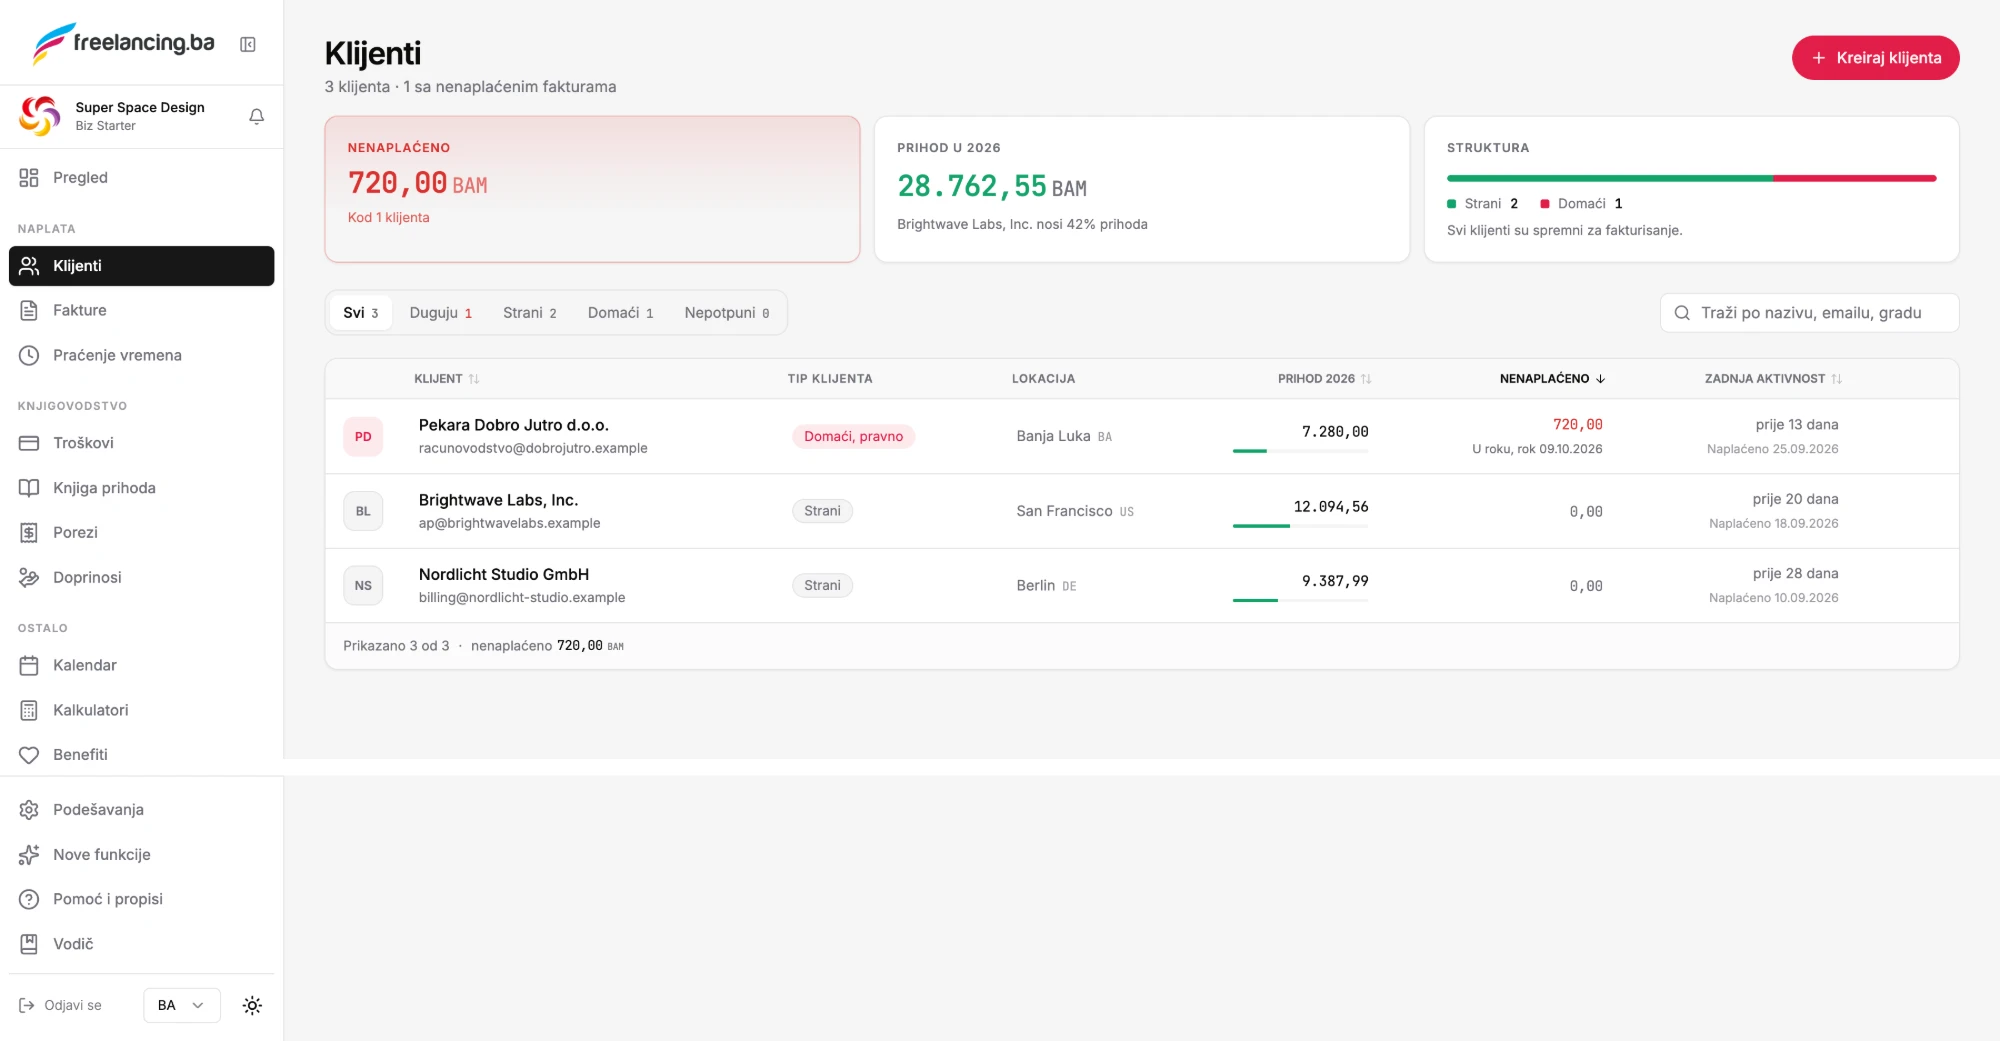Viewport: 2000px width, 1041px height.
Task: Open Kalkulatori calculator icon
Action: coord(29,710)
